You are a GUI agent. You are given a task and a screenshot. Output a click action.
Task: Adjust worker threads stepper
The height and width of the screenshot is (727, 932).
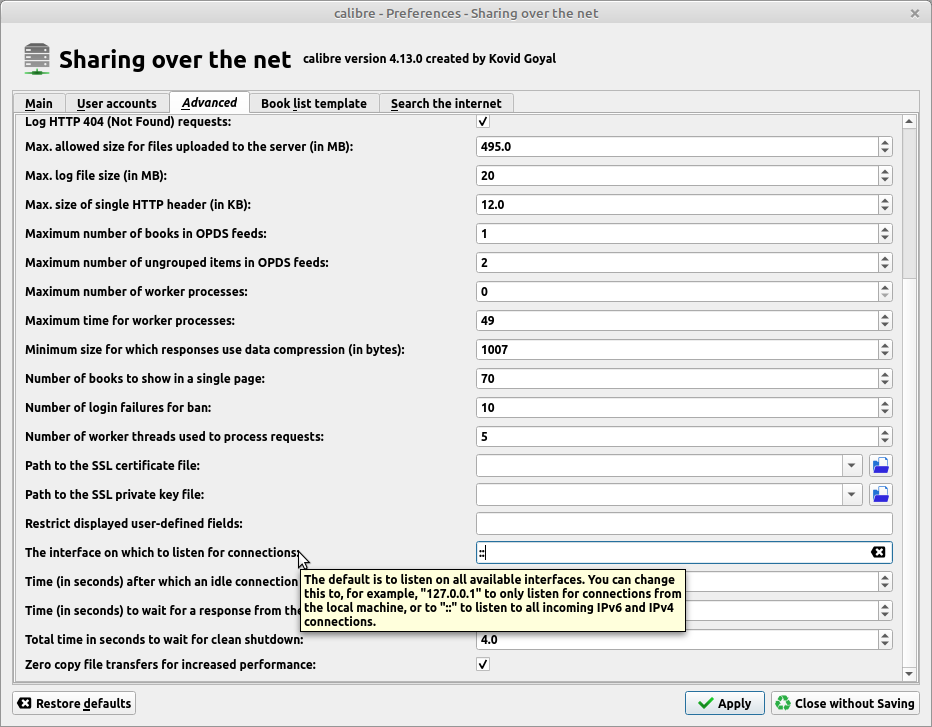pos(885,436)
